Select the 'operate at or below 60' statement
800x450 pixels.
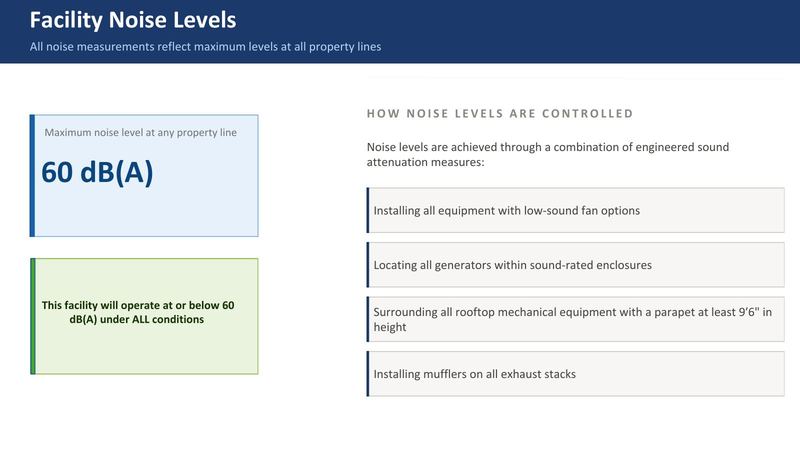click(x=138, y=312)
